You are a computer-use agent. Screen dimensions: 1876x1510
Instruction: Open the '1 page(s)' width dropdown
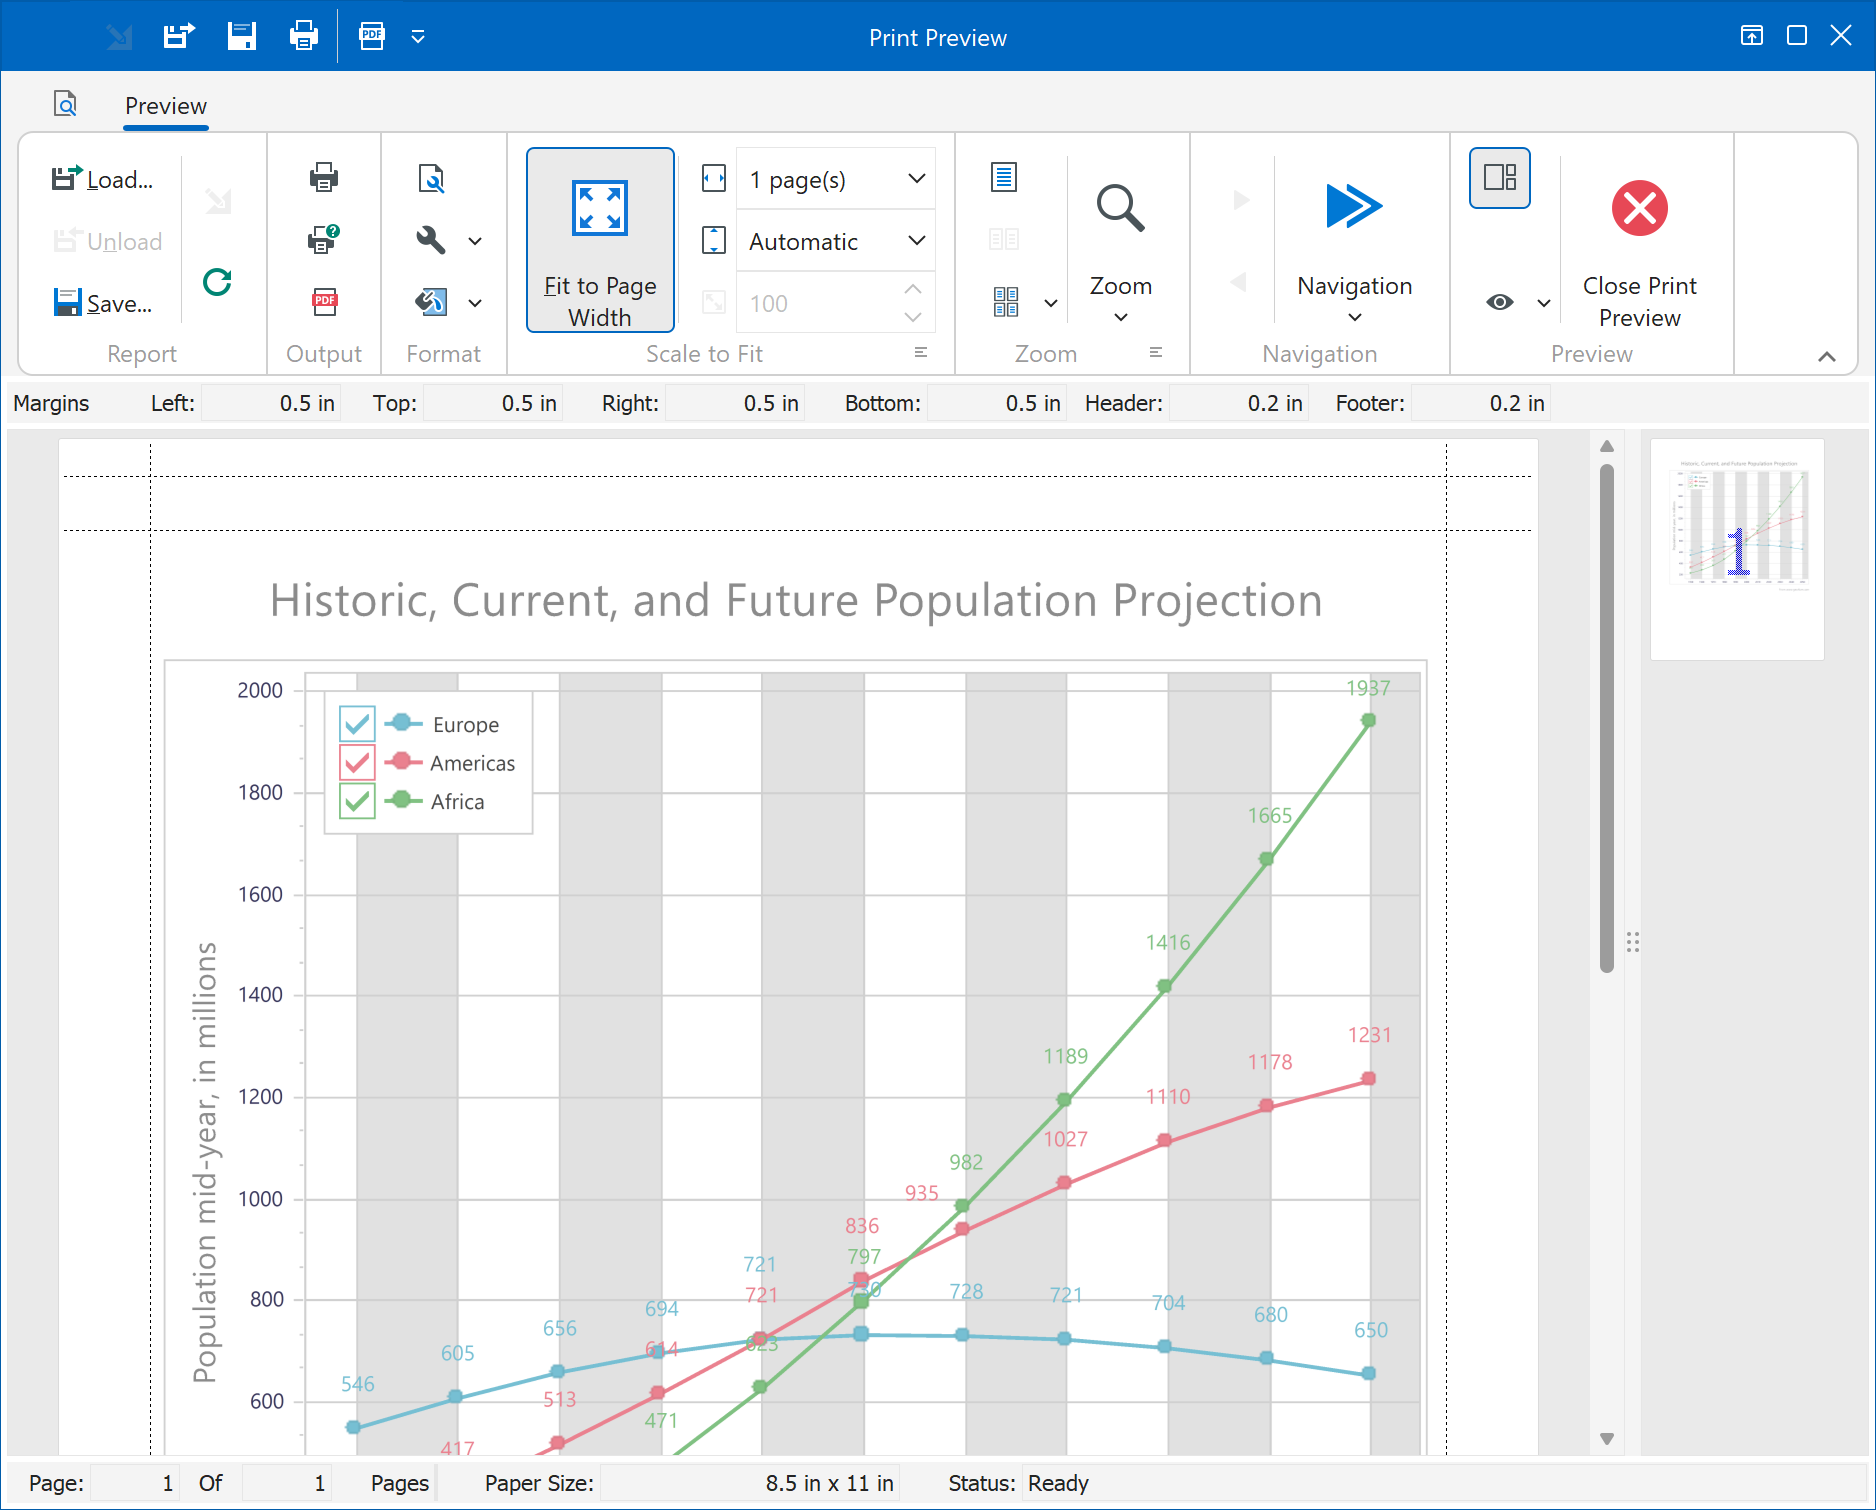click(x=916, y=179)
